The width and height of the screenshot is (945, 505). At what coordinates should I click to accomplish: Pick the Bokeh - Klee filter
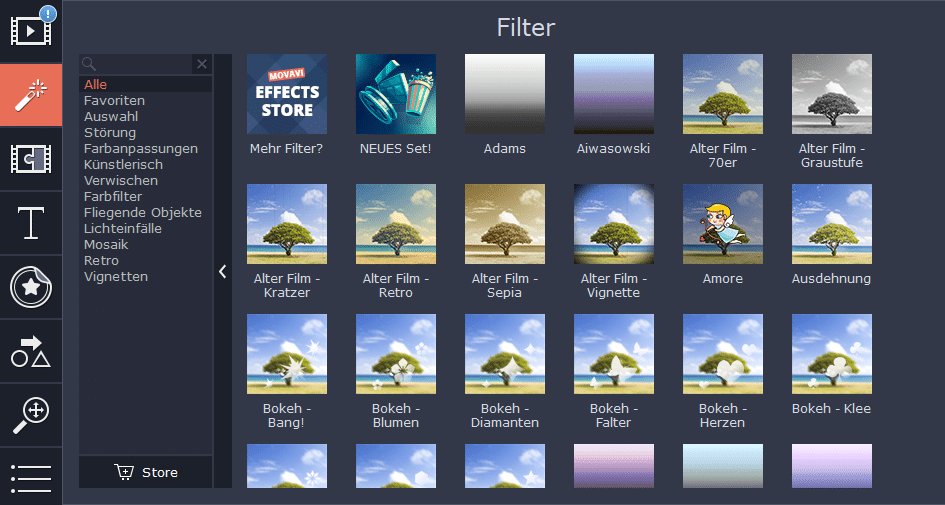point(832,354)
